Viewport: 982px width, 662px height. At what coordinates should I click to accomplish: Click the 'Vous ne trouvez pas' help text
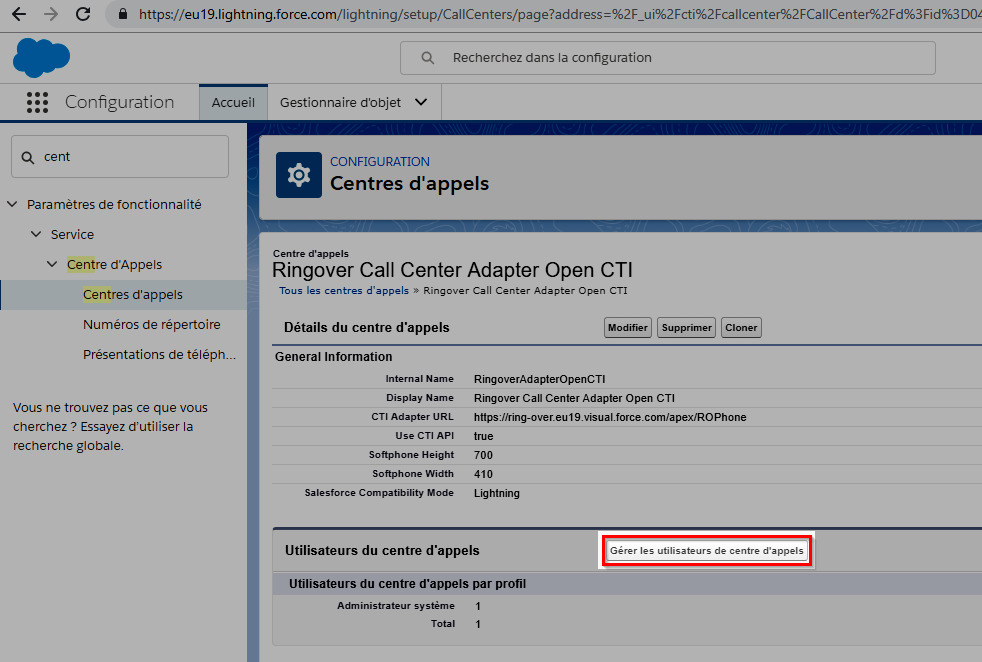click(110, 427)
